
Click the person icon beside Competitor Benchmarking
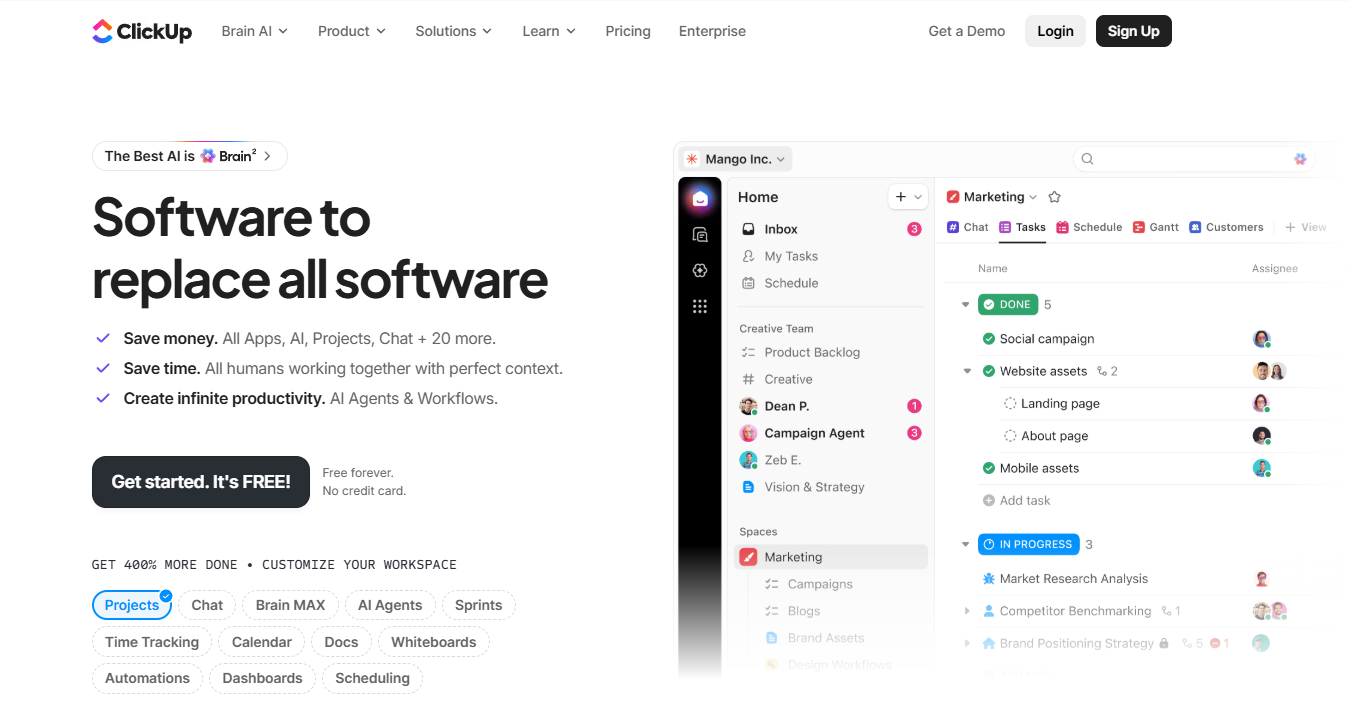[x=989, y=611]
